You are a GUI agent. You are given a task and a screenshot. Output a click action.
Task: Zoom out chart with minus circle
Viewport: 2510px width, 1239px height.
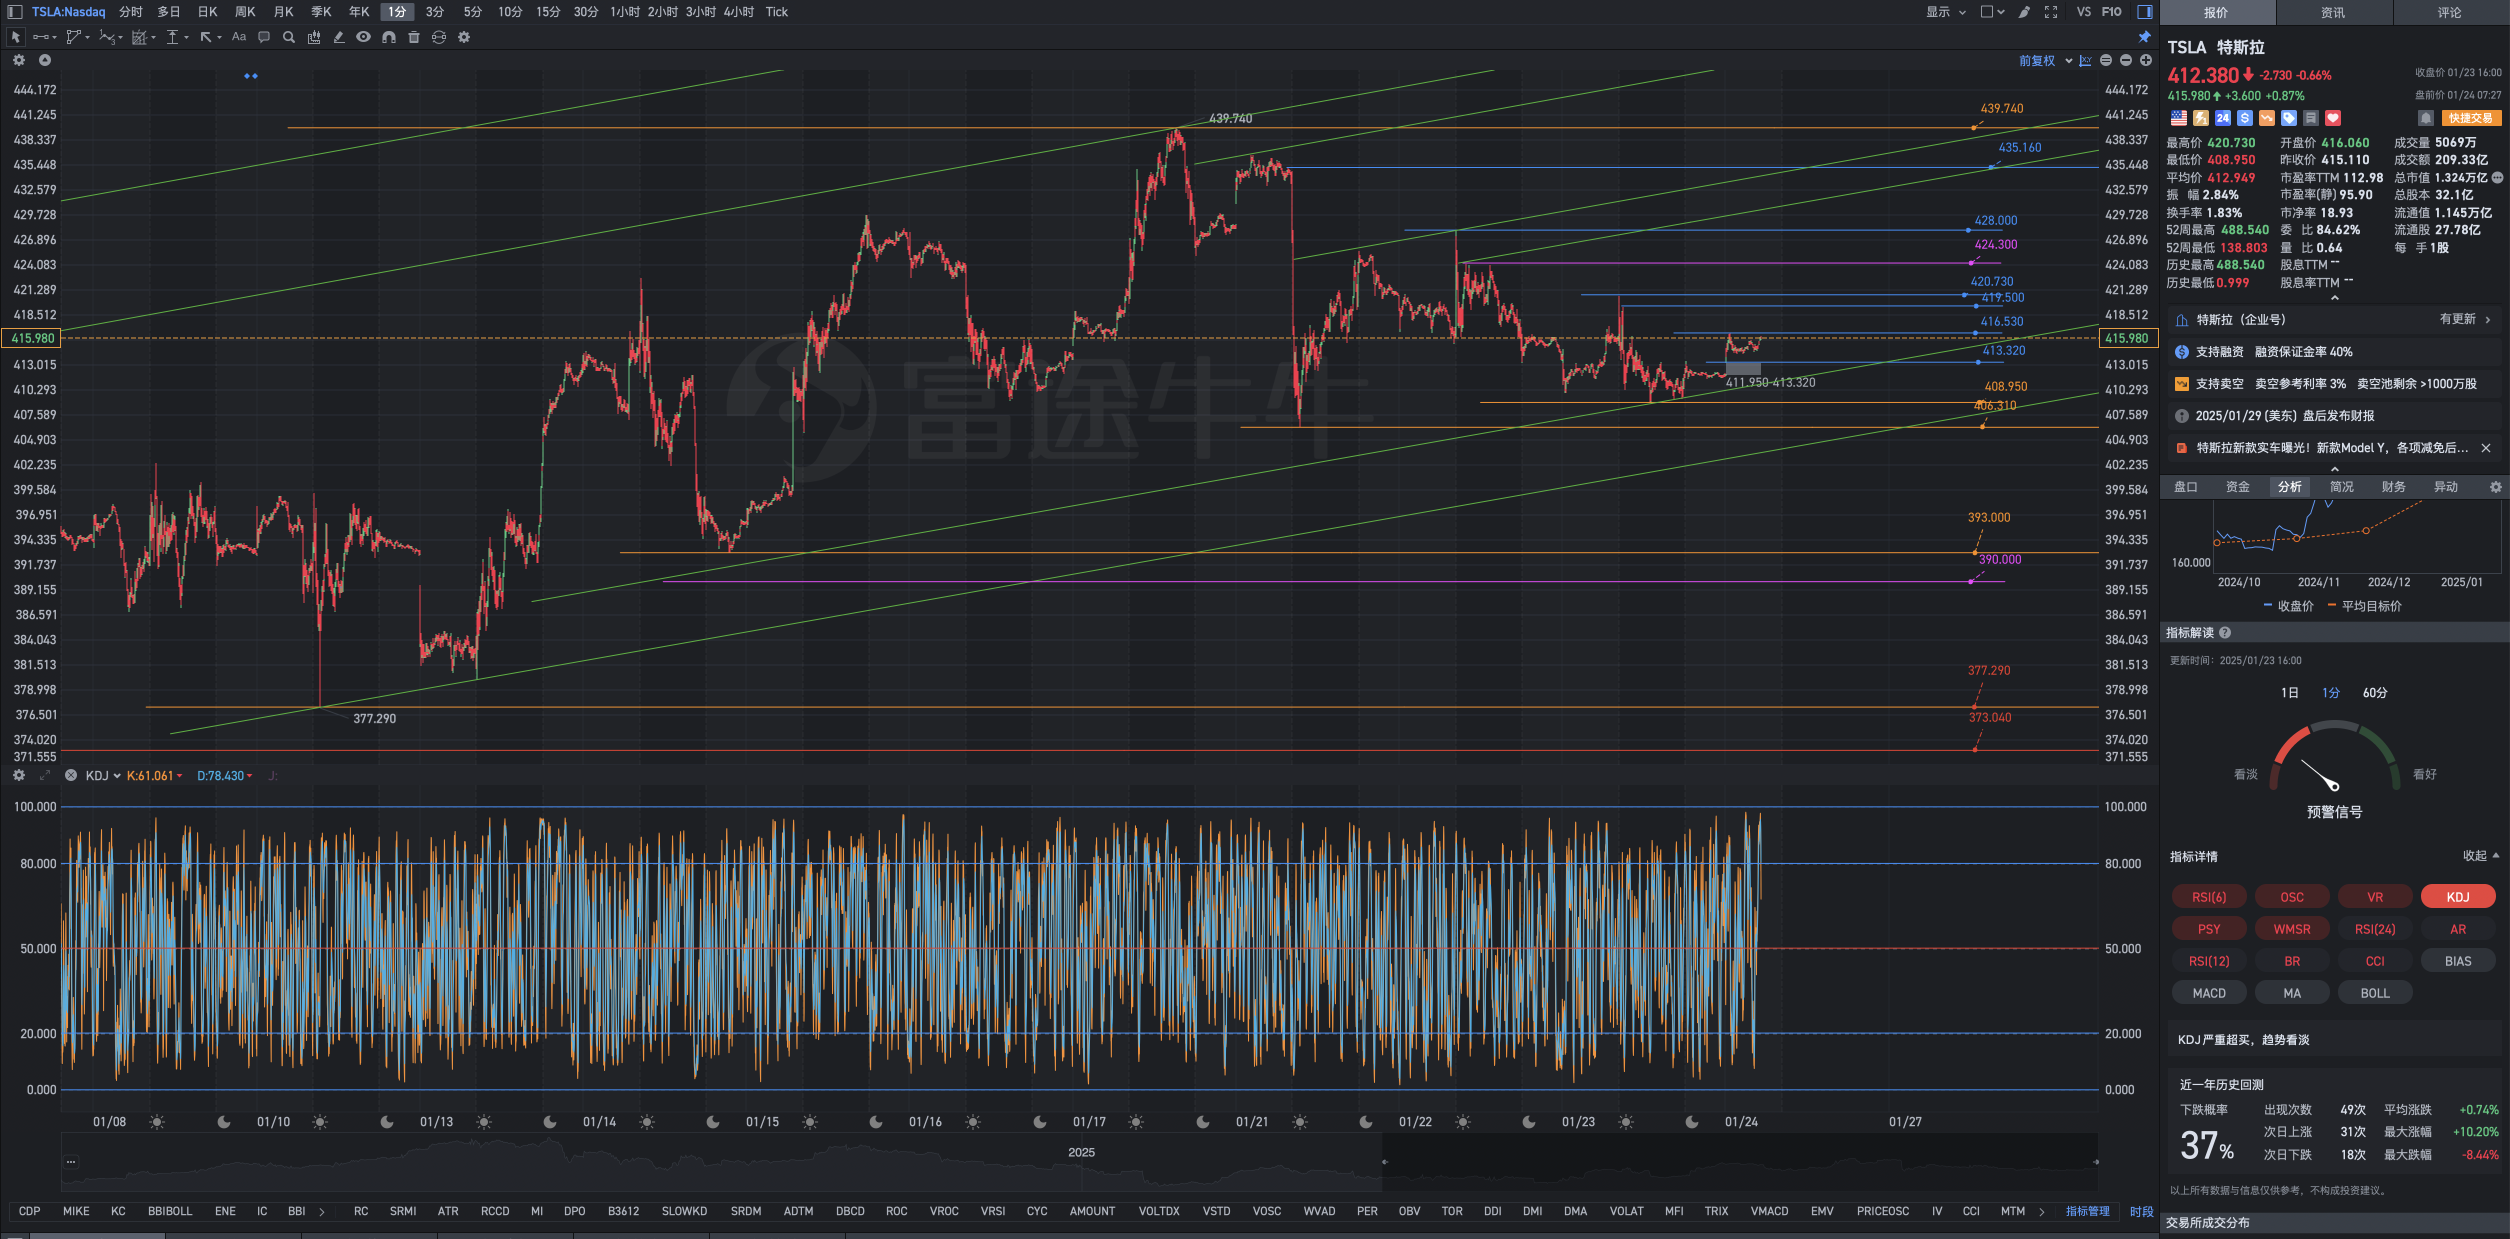(2126, 61)
